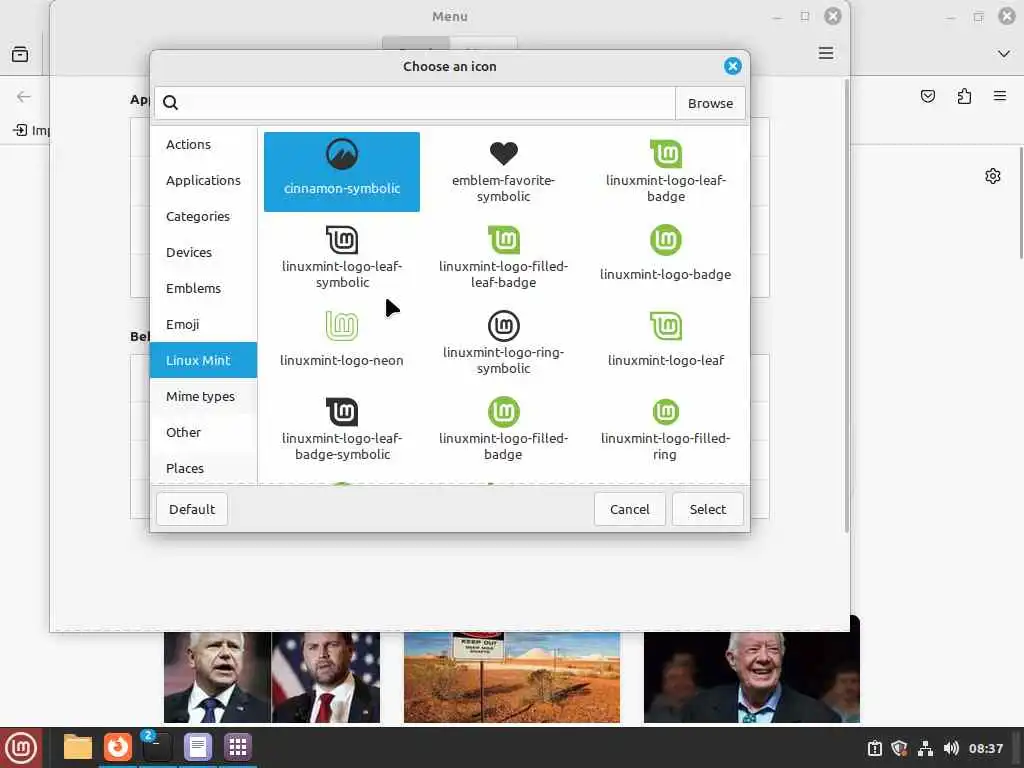Open the purple grid app in taskbar
This screenshot has width=1024, height=768.
pos(237,746)
